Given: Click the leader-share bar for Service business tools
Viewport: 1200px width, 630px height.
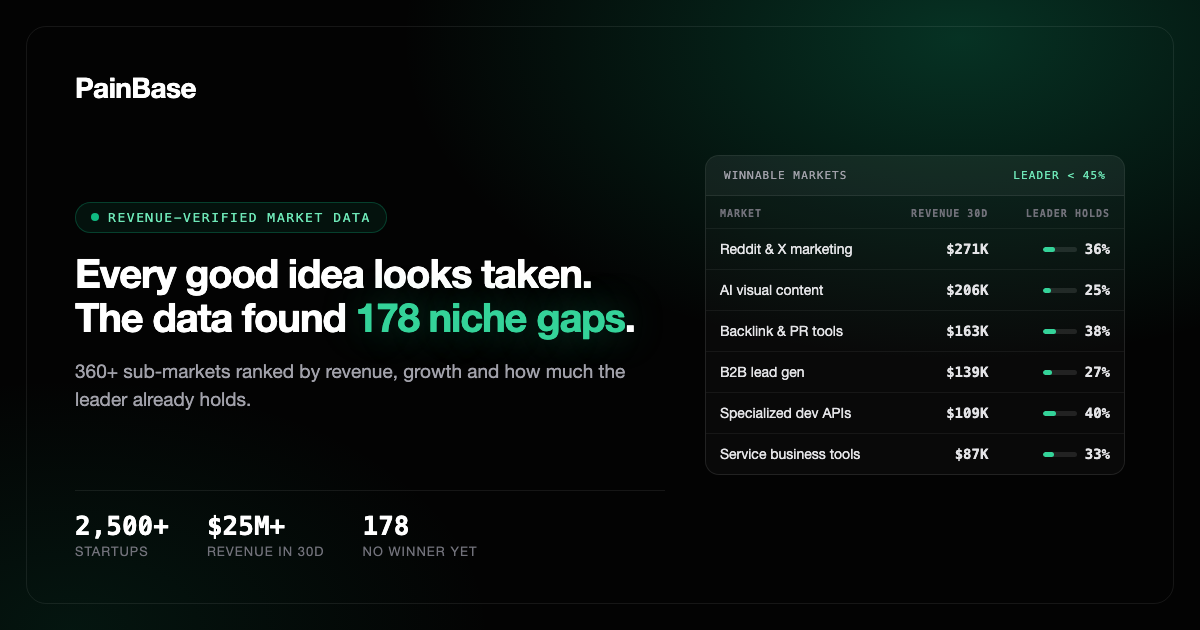Looking at the screenshot, I should [x=1060, y=454].
